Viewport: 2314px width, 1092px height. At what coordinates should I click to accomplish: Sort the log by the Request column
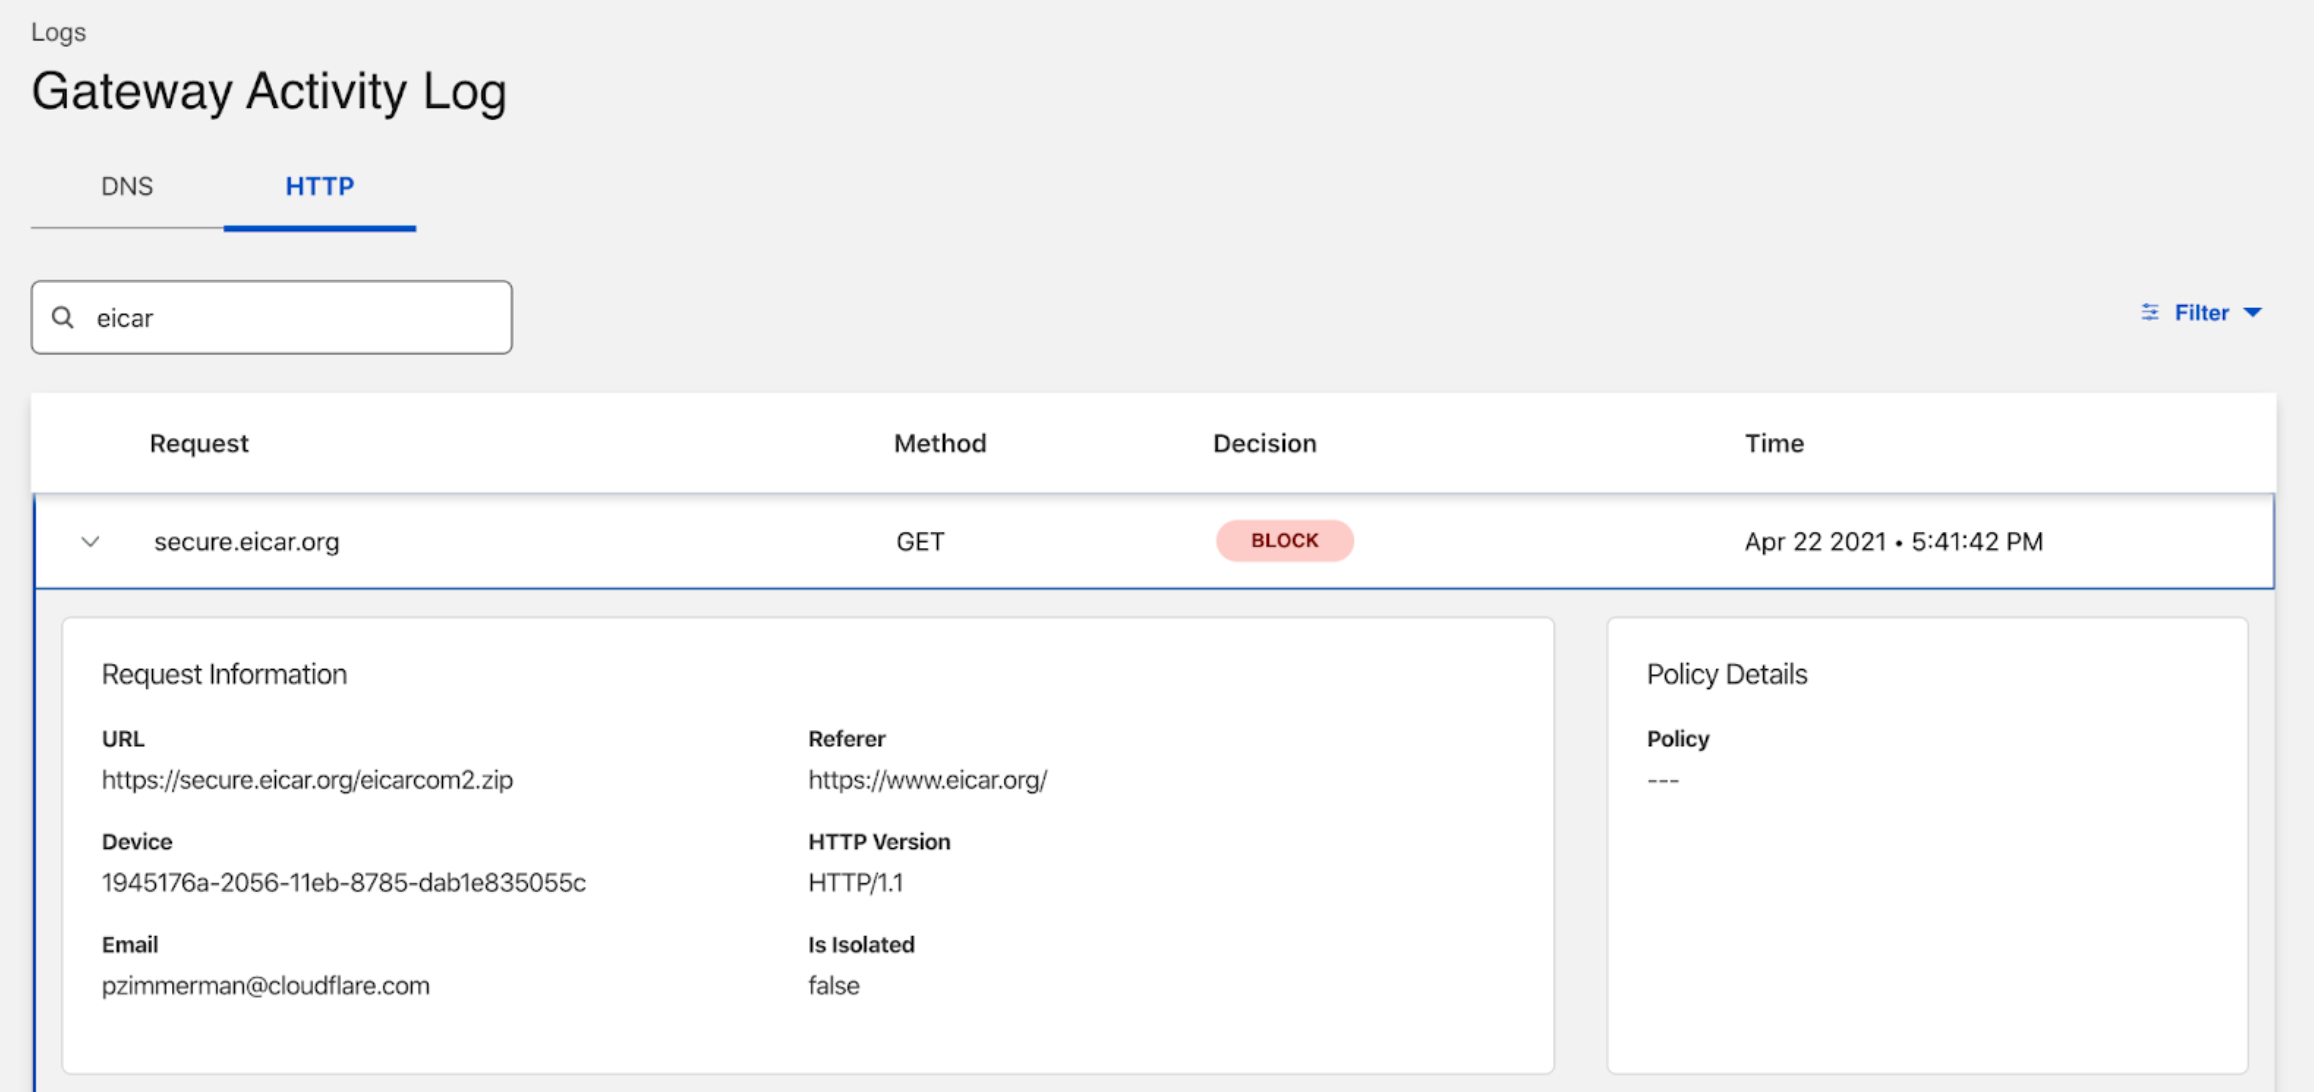point(198,443)
